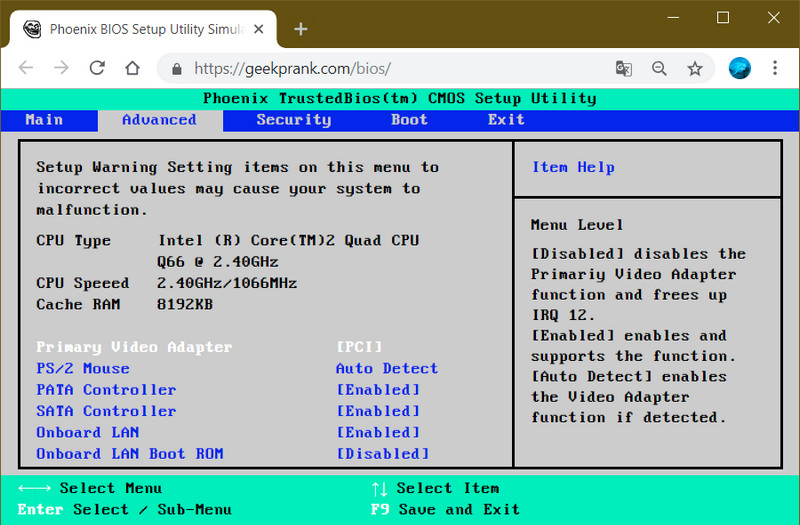Toggle the Onboard LAN Boot ROM [Disabled] value
Viewport: 800px width, 525px height.
[x=383, y=454]
